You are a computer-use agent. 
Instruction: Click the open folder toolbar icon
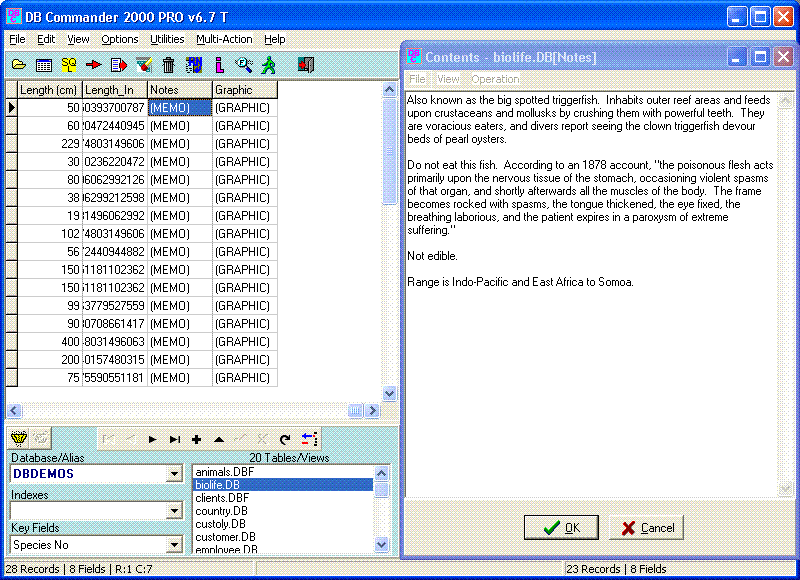tap(19, 65)
